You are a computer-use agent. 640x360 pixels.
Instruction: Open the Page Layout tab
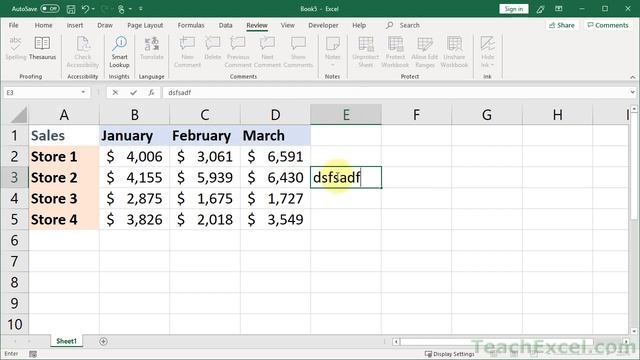tap(145, 25)
